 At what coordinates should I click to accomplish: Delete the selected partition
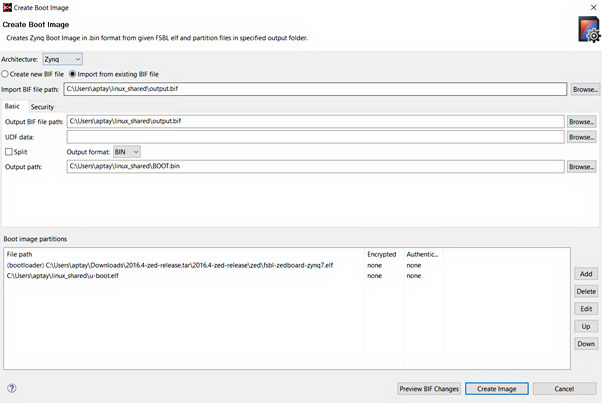(x=586, y=291)
